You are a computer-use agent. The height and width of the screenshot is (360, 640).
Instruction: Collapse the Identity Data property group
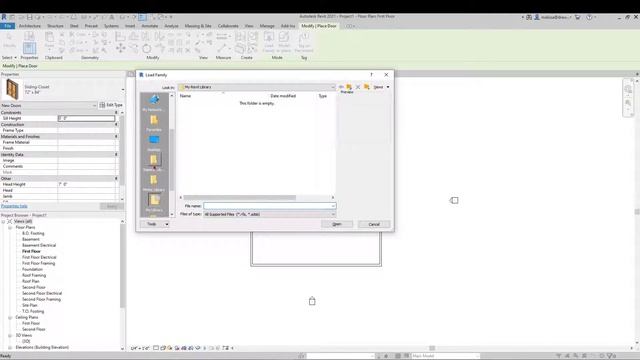[x=116, y=155]
